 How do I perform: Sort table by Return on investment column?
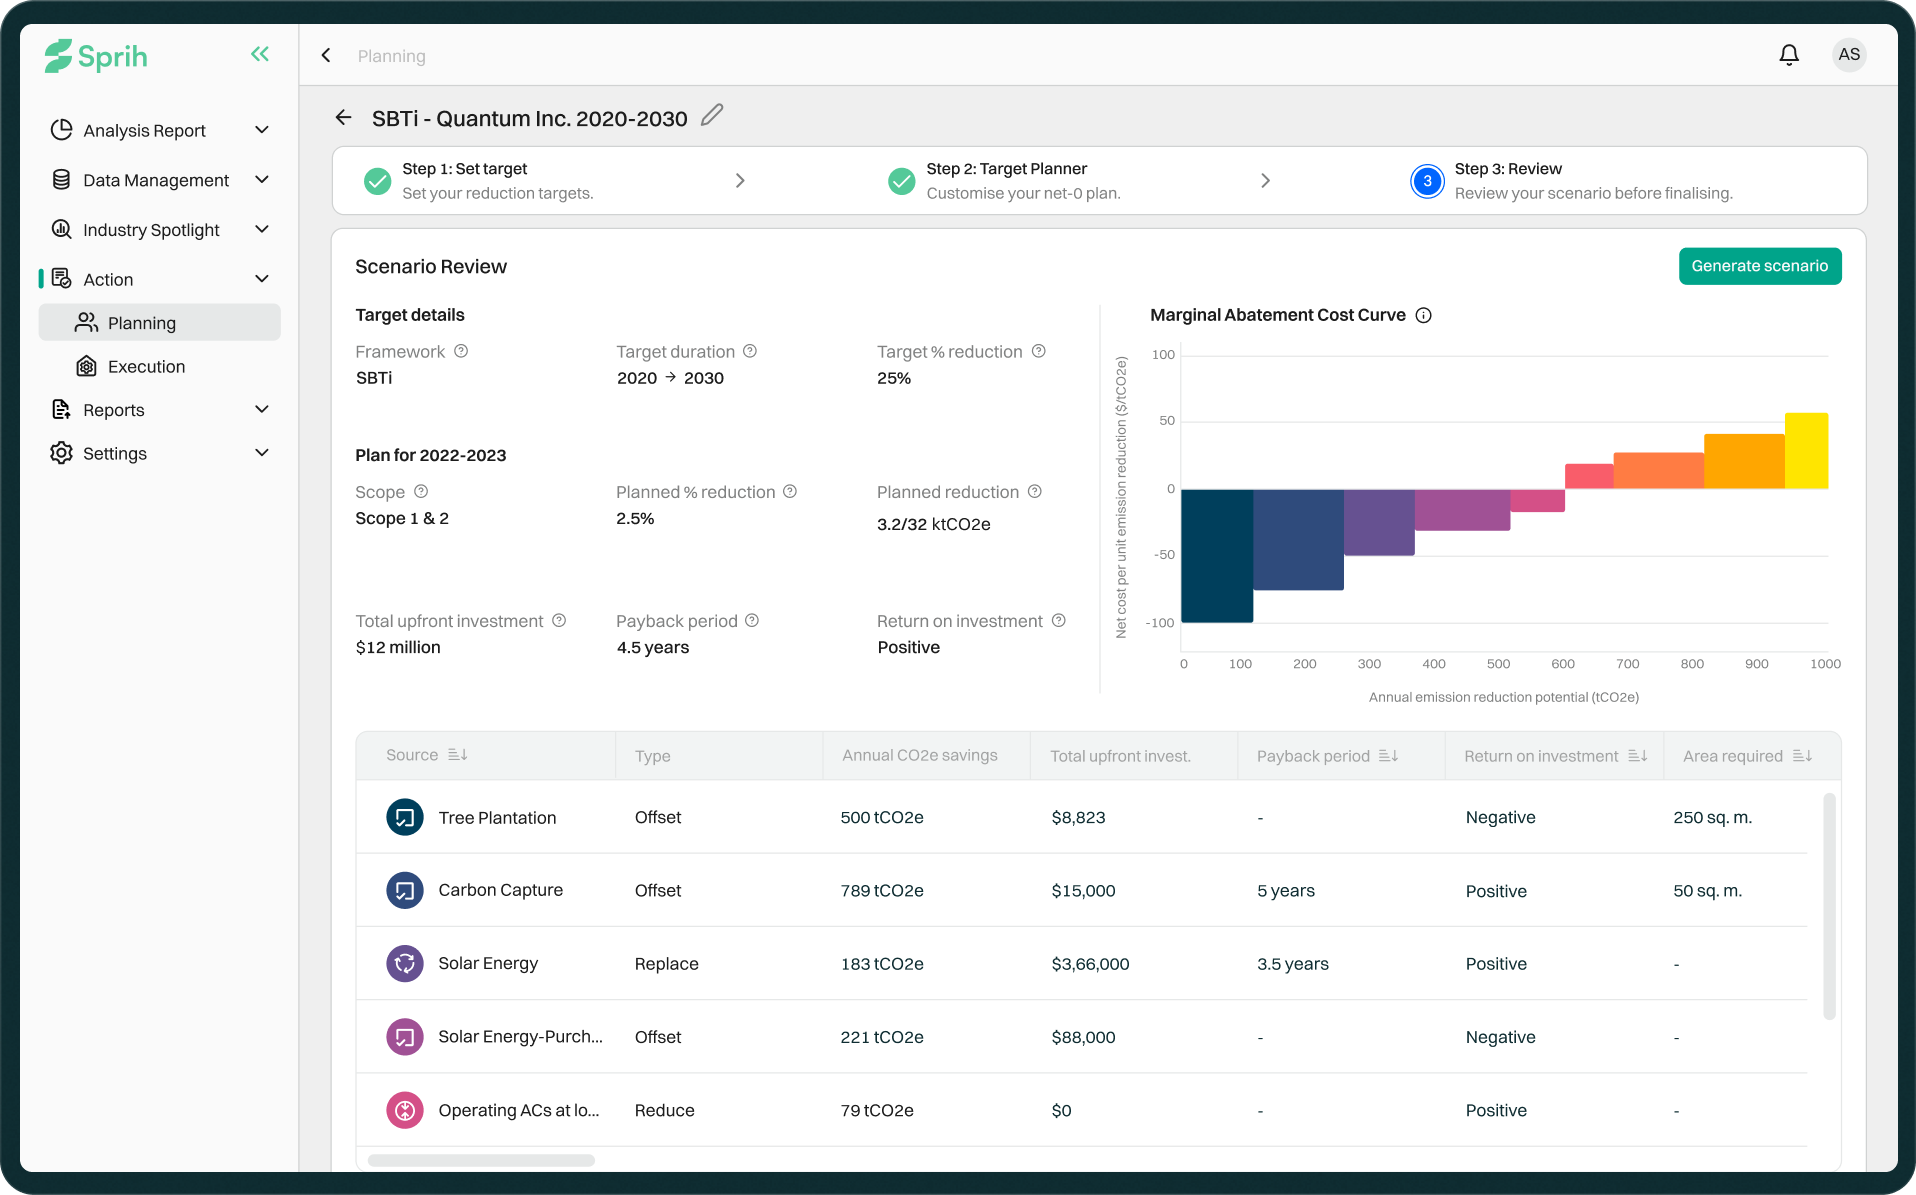(1637, 756)
